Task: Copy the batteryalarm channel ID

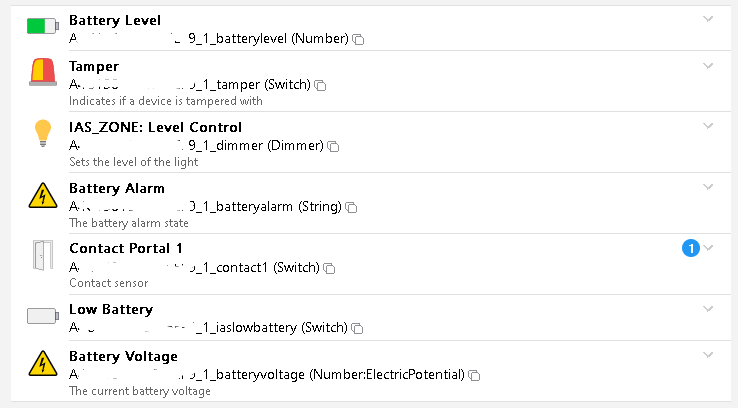Action: (350, 208)
